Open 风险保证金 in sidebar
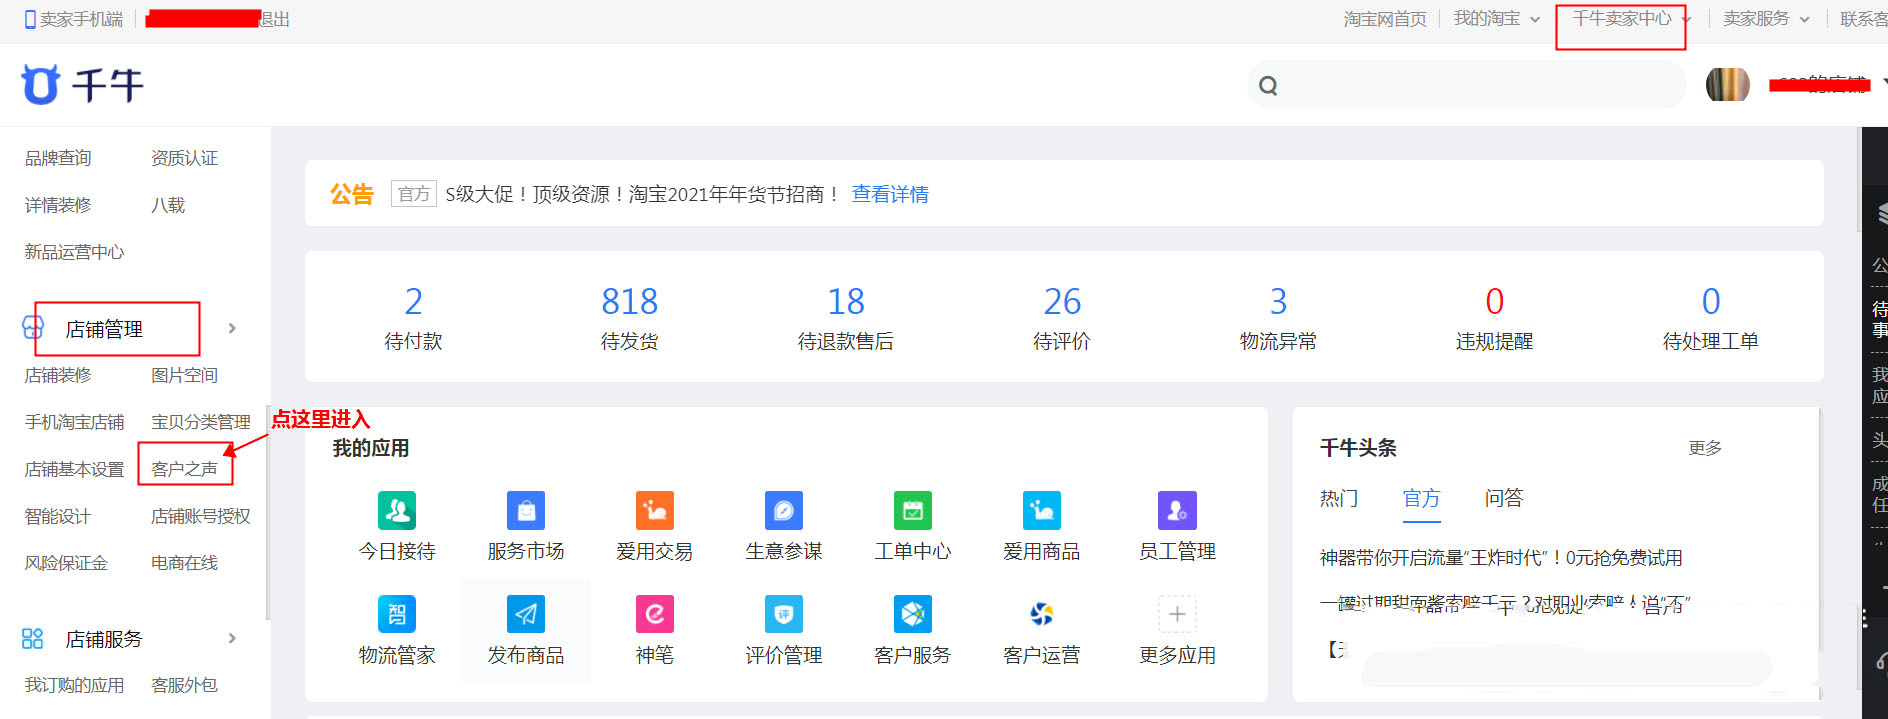This screenshot has width=1888, height=719. click(x=66, y=563)
